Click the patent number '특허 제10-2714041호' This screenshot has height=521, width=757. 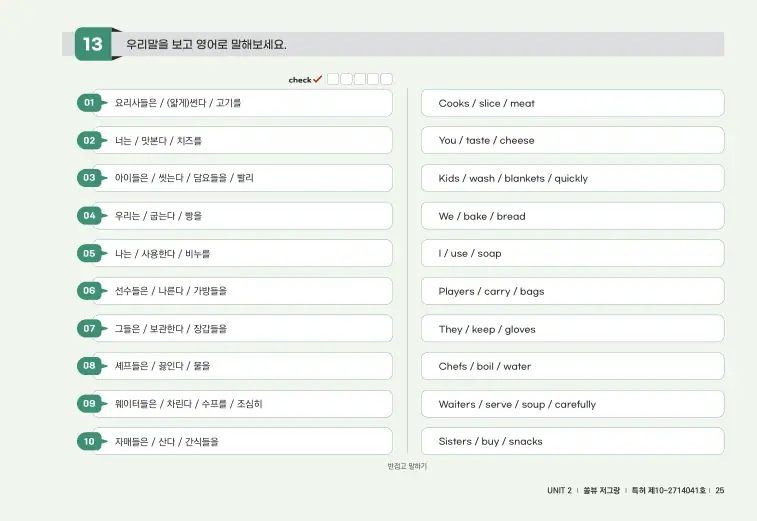click(x=668, y=490)
